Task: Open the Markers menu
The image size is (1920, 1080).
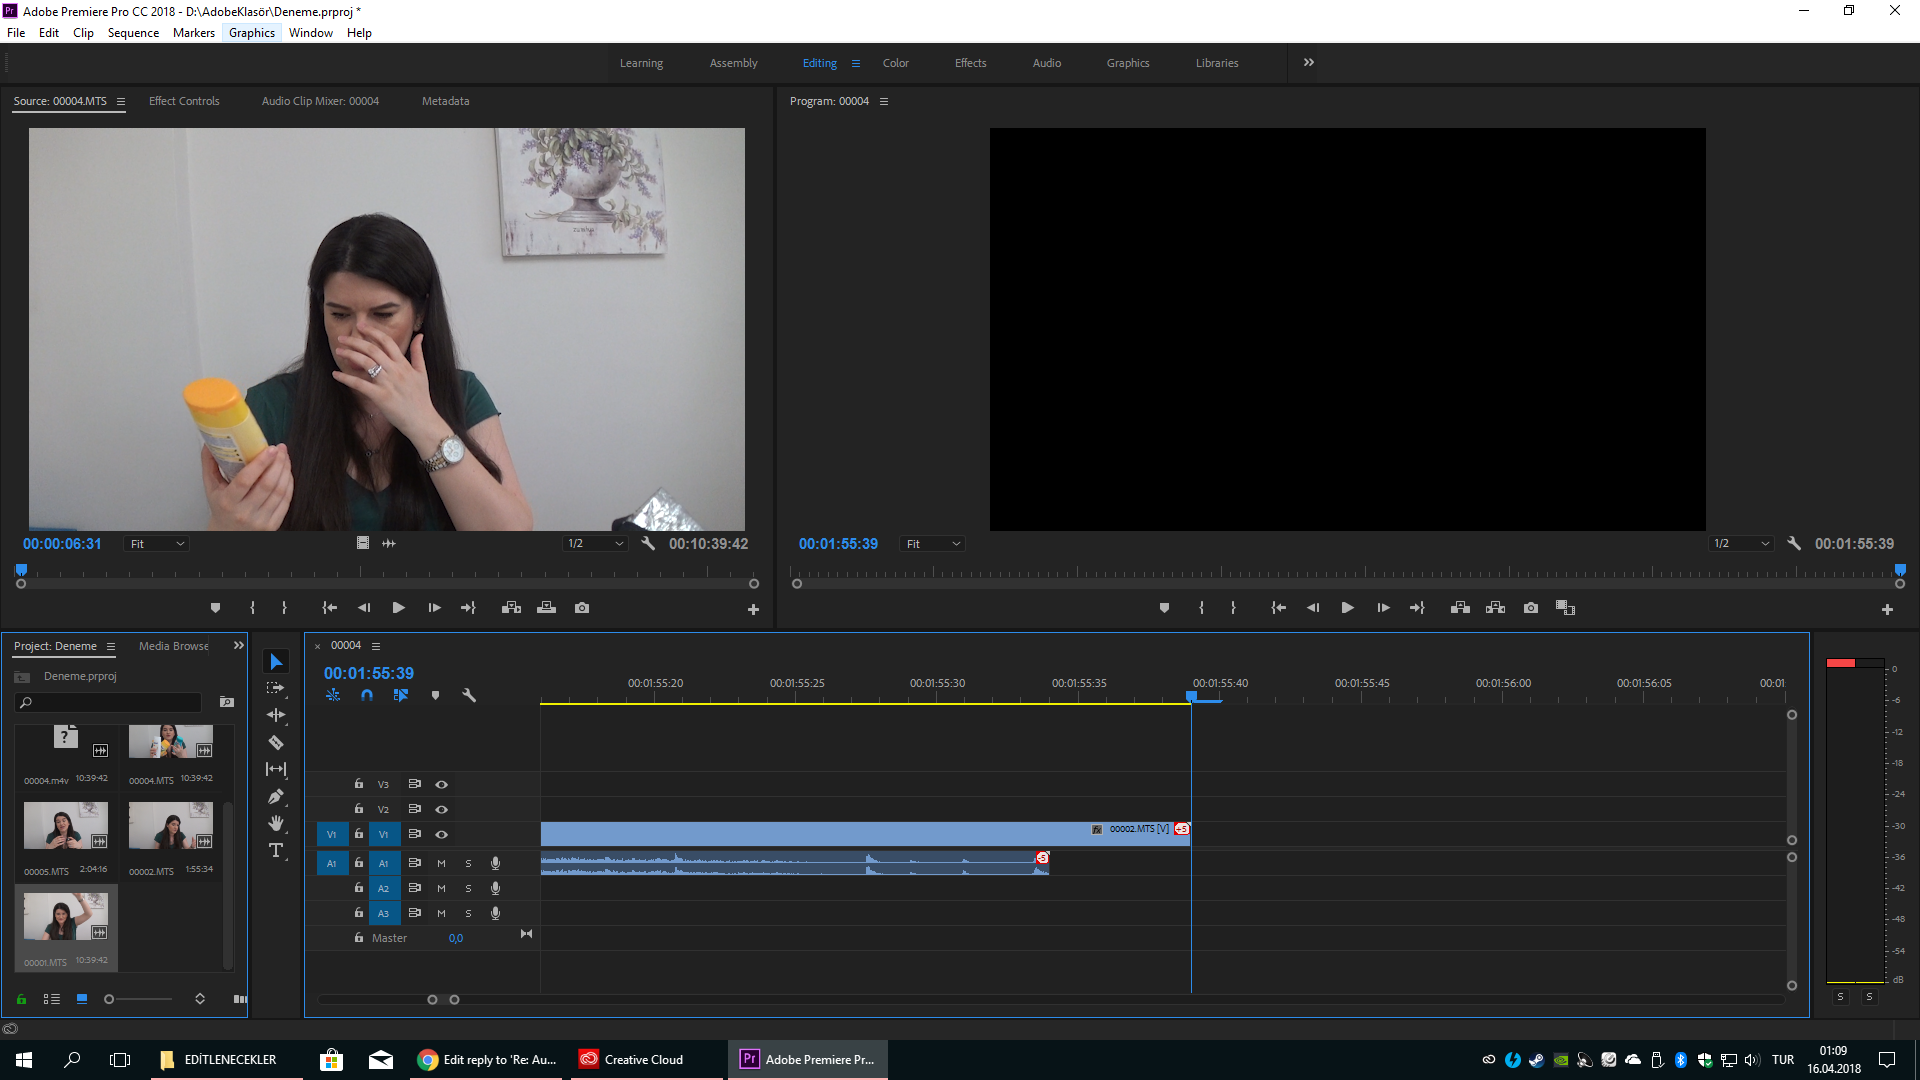Action: pos(194,33)
